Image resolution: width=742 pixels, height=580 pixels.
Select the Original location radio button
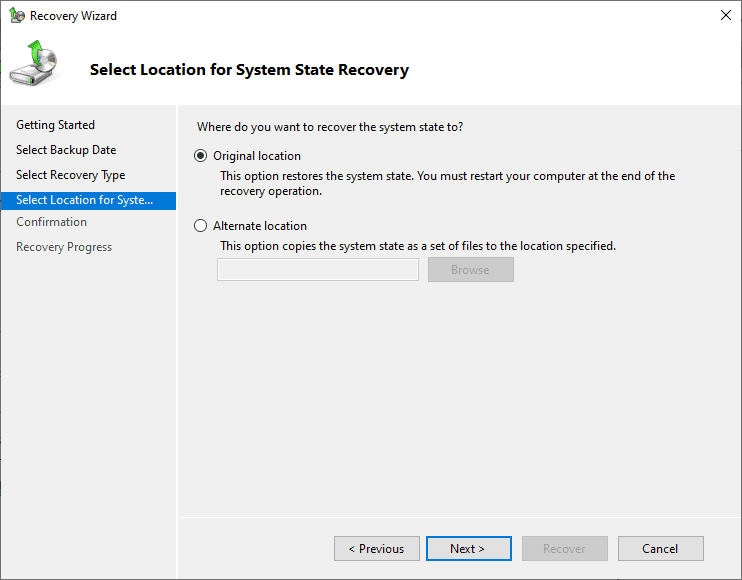(x=200, y=156)
